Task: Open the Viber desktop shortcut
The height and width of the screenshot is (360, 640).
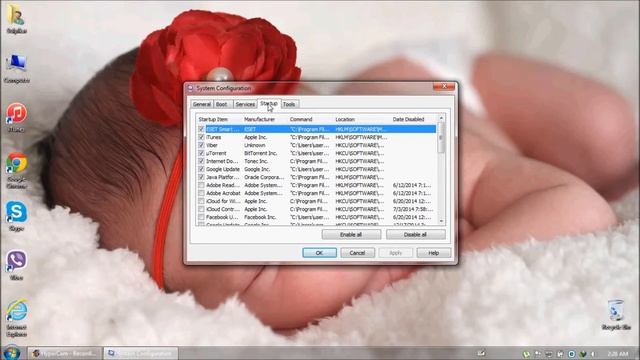Action: [16, 265]
